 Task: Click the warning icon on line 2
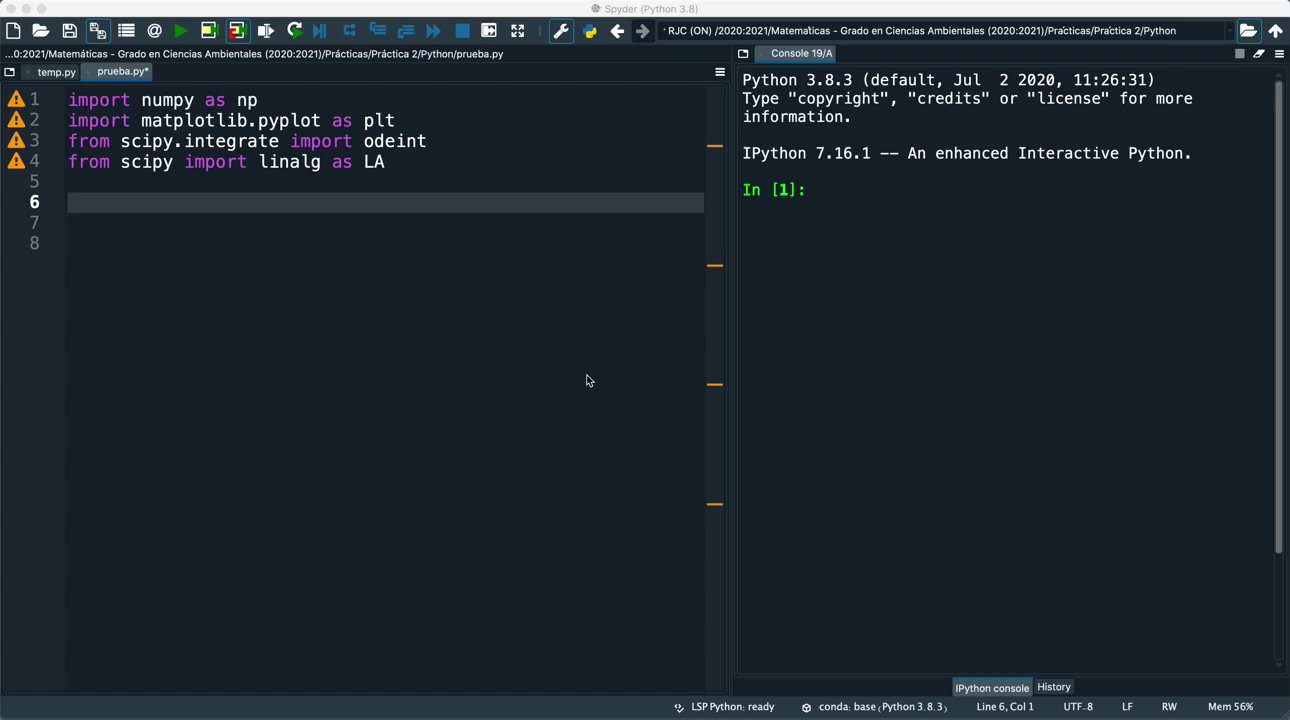[16, 120]
